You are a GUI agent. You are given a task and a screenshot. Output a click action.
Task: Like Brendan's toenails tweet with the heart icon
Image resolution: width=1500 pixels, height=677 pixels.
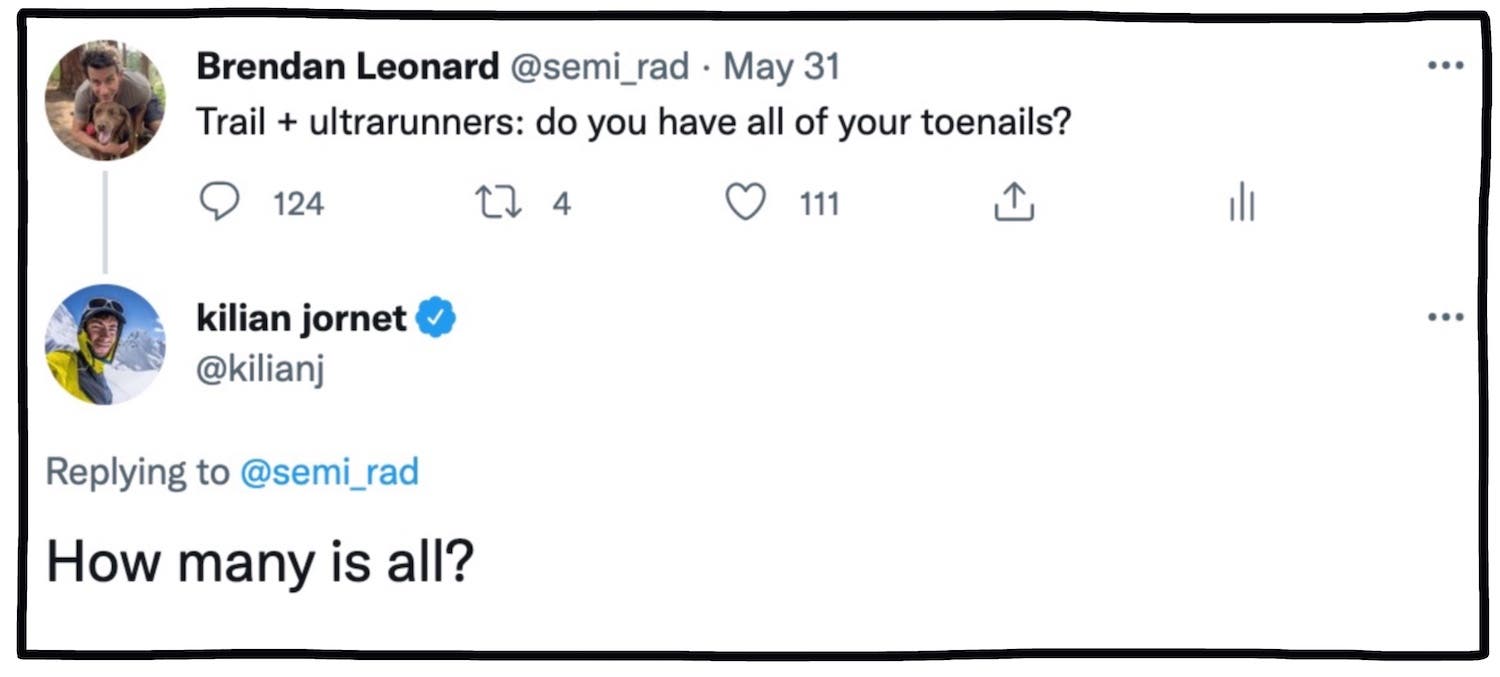[x=745, y=202]
